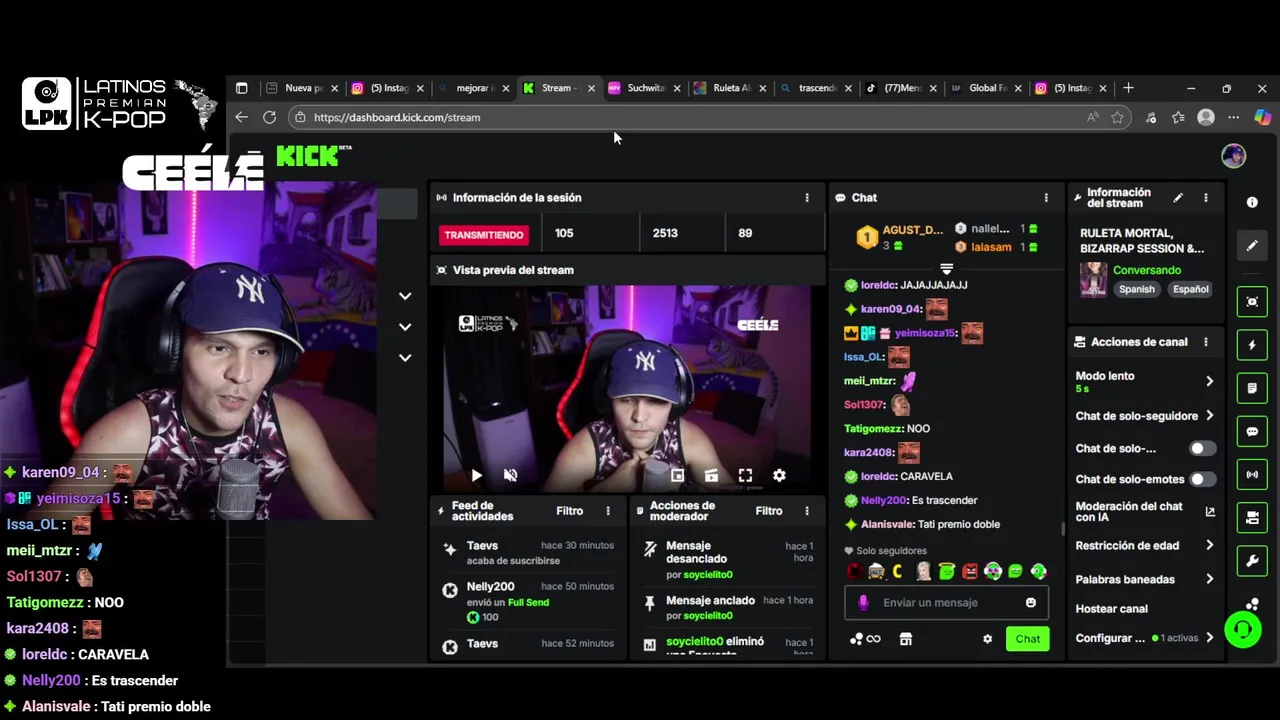This screenshot has height=720, width=1280.
Task: Toggle sidebar session info broadcast icon
Action: tap(1252, 475)
